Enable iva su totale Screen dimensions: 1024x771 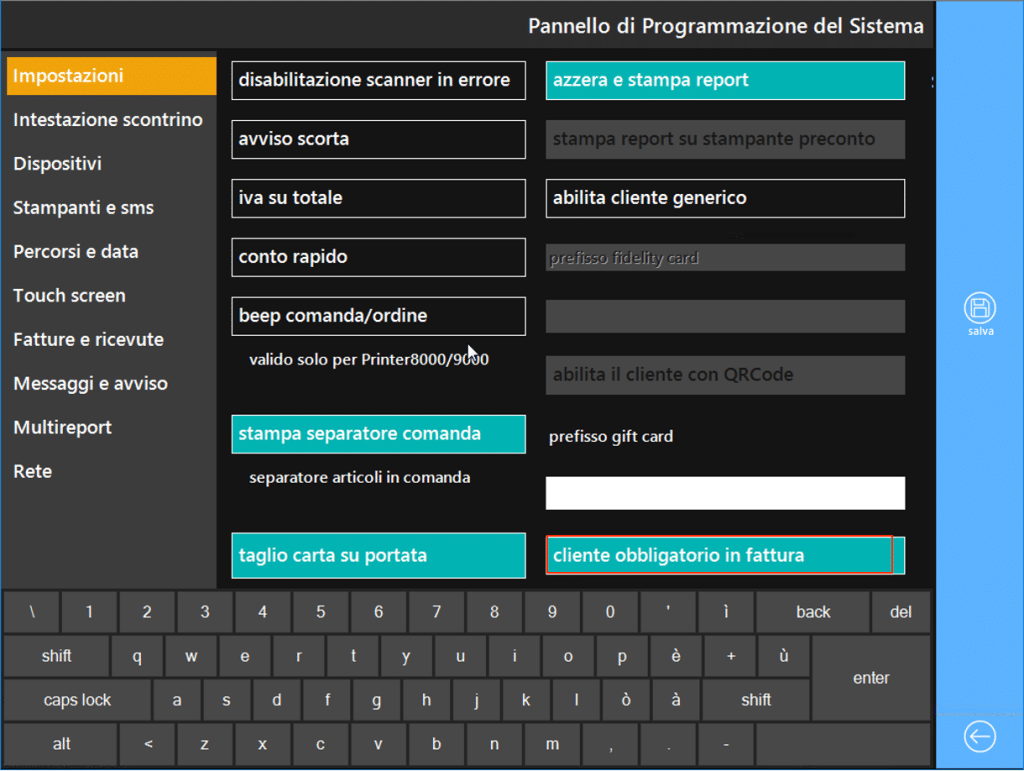point(378,198)
